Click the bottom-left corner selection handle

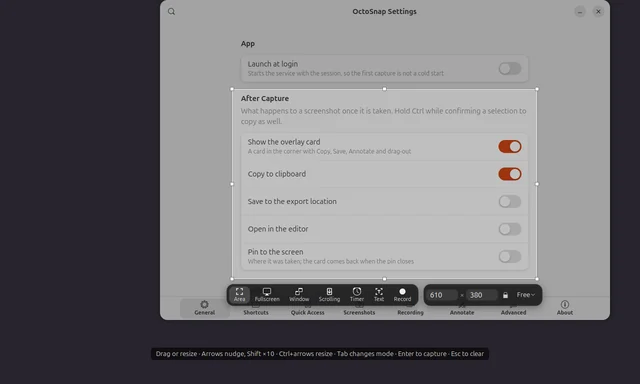232,279
